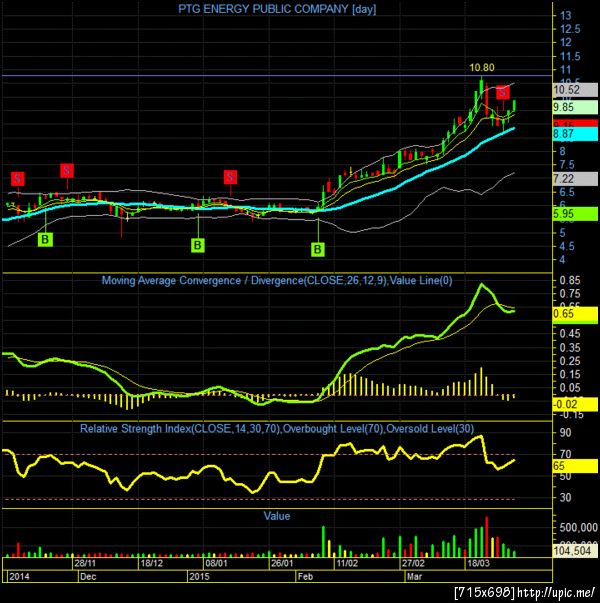
Task: Click the 10.80 high price annotation
Action: click(482, 68)
